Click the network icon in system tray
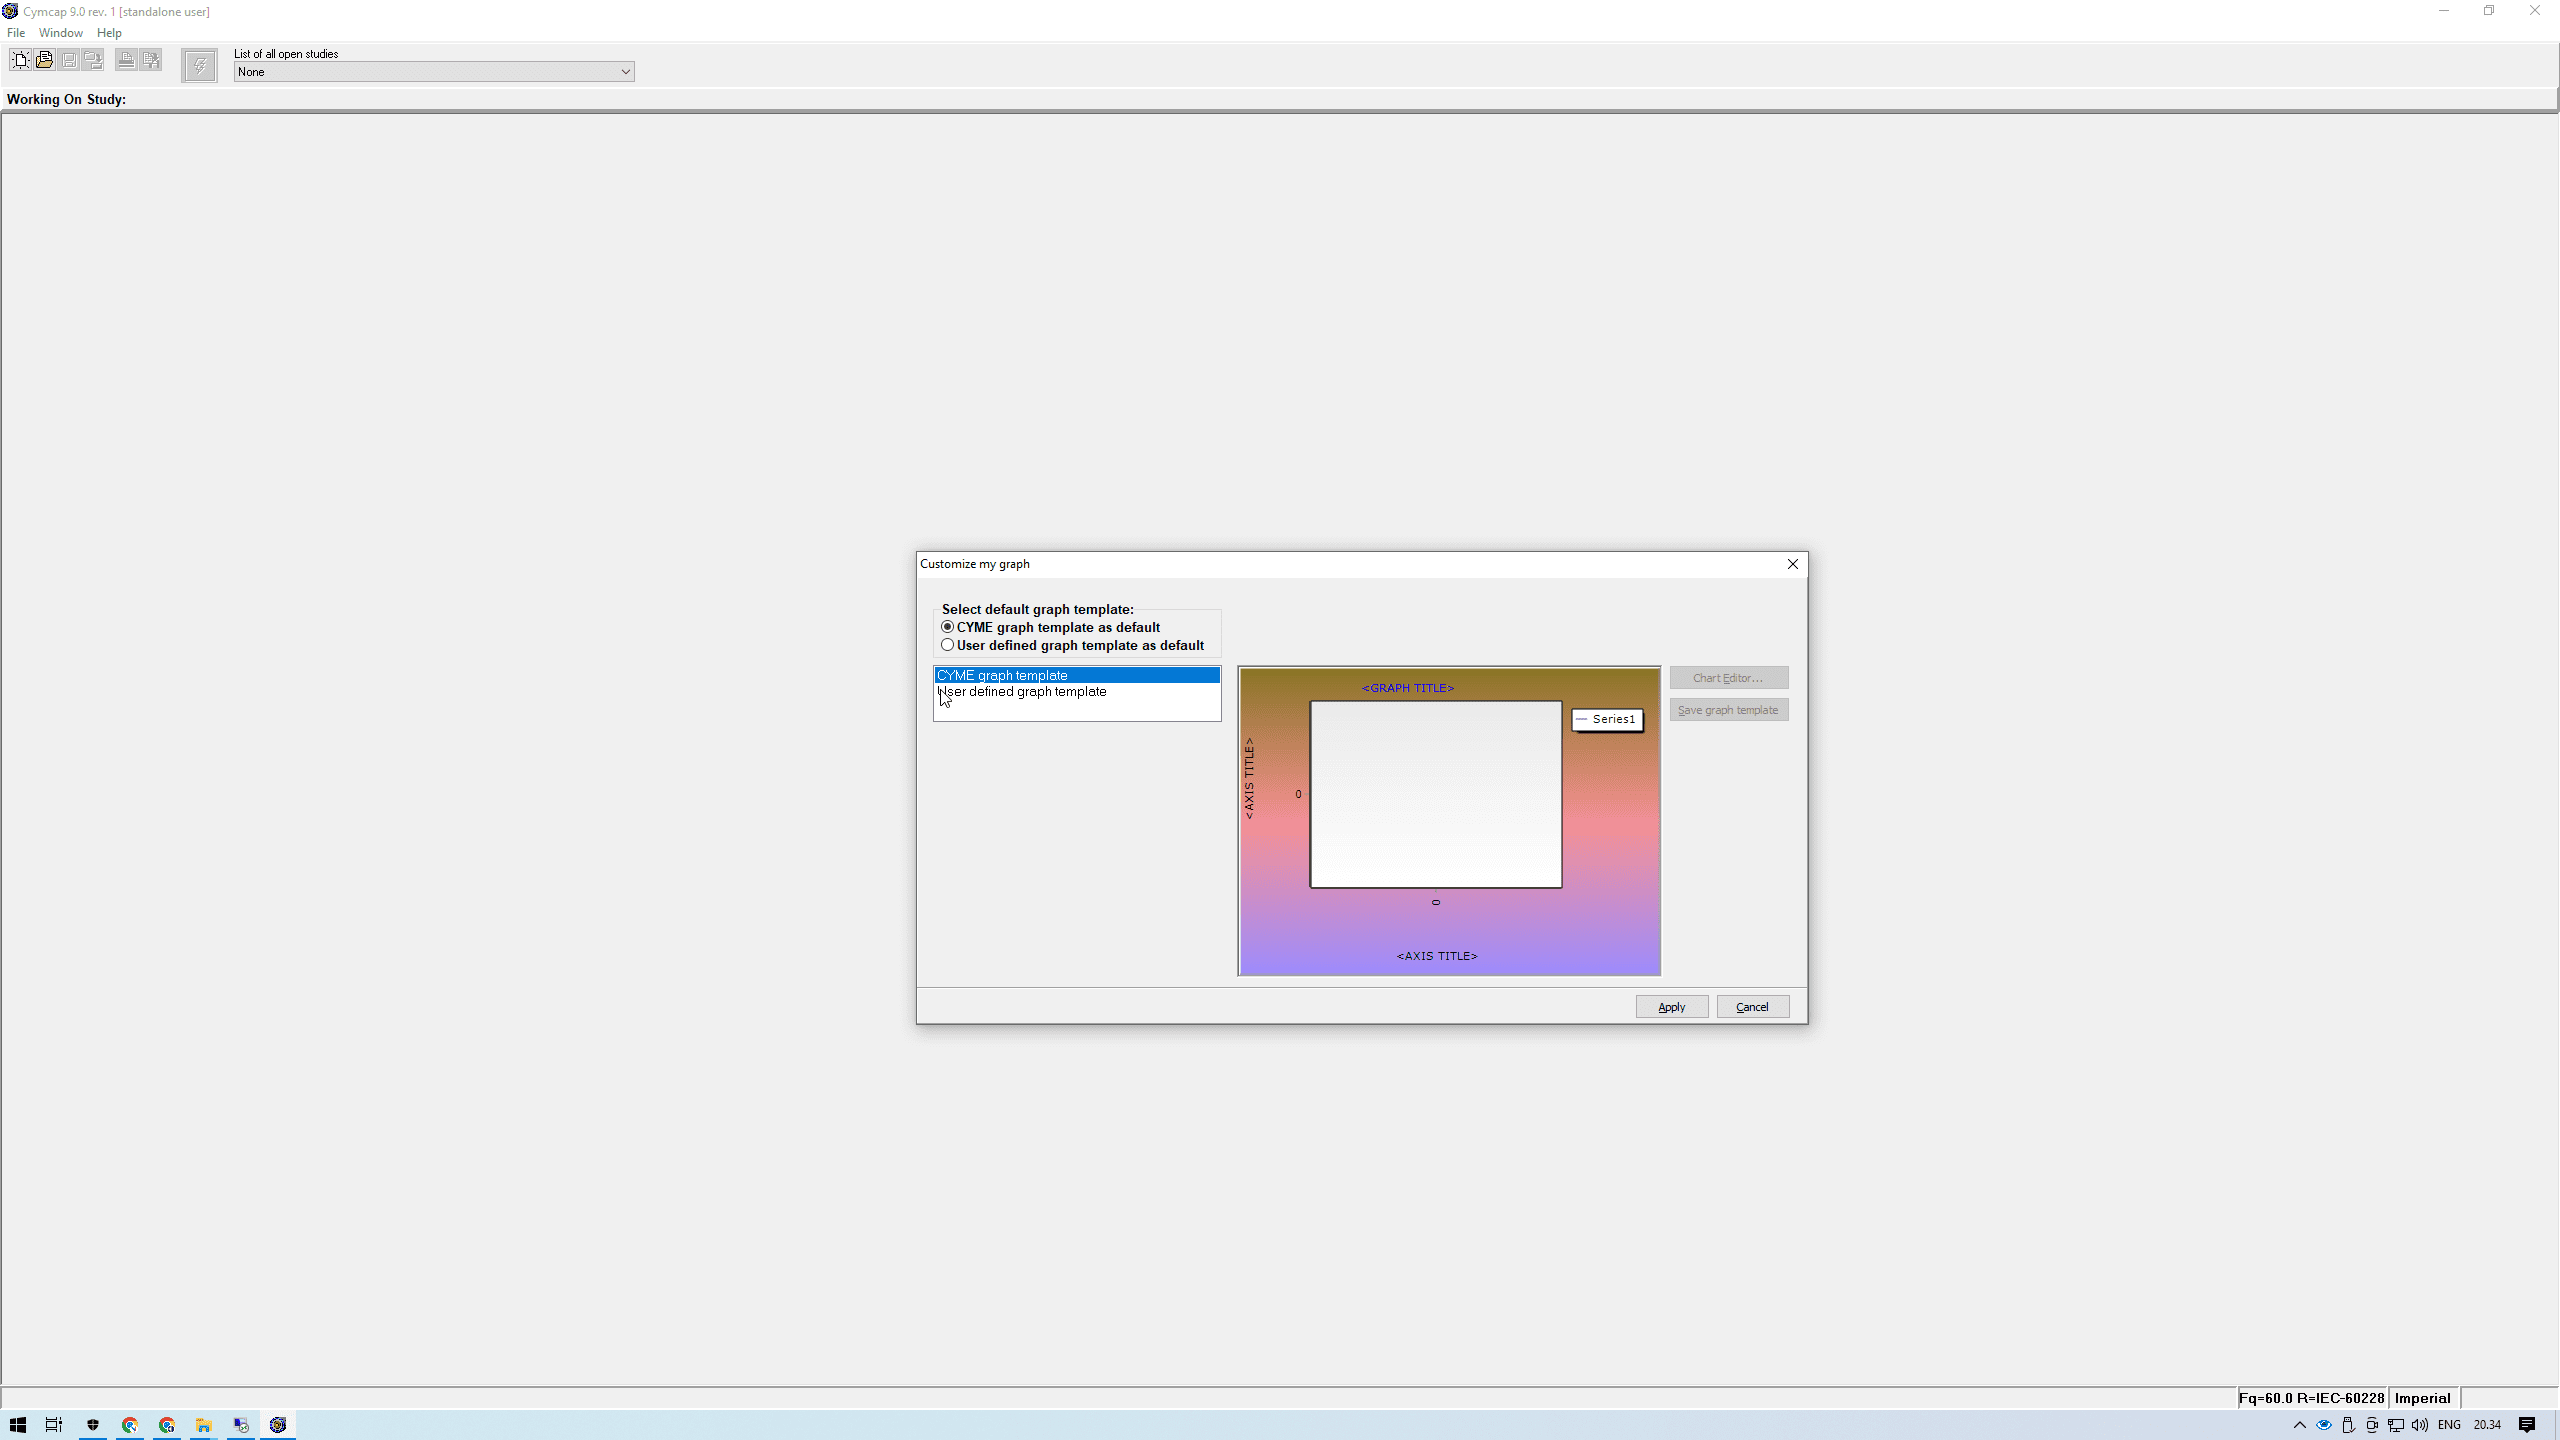Screen dimensions: 2560x1440 pos(2394,1425)
